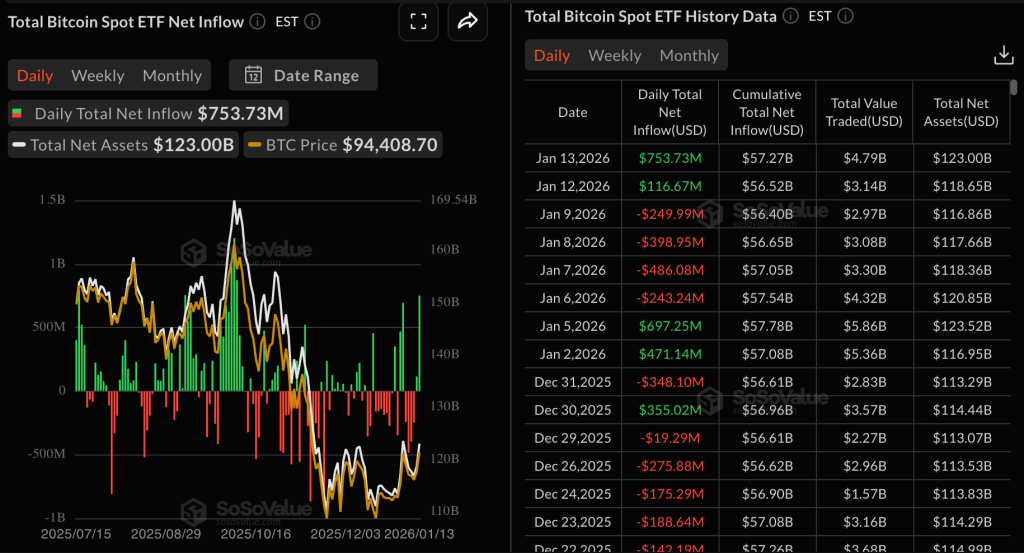This screenshot has height=553, width=1024.
Task: Download the ETF history data
Action: (x=1002, y=55)
